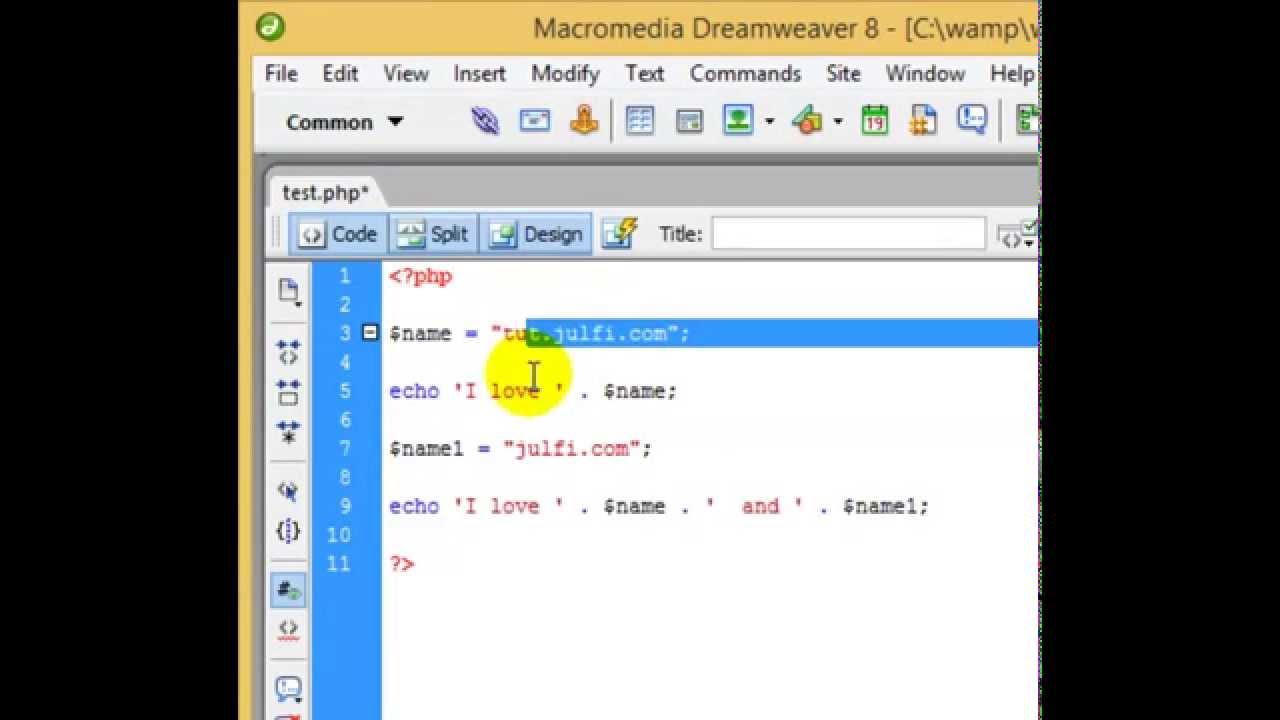Insert a Date with the calendar icon
This screenshot has width=1280, height=720.
[875, 121]
